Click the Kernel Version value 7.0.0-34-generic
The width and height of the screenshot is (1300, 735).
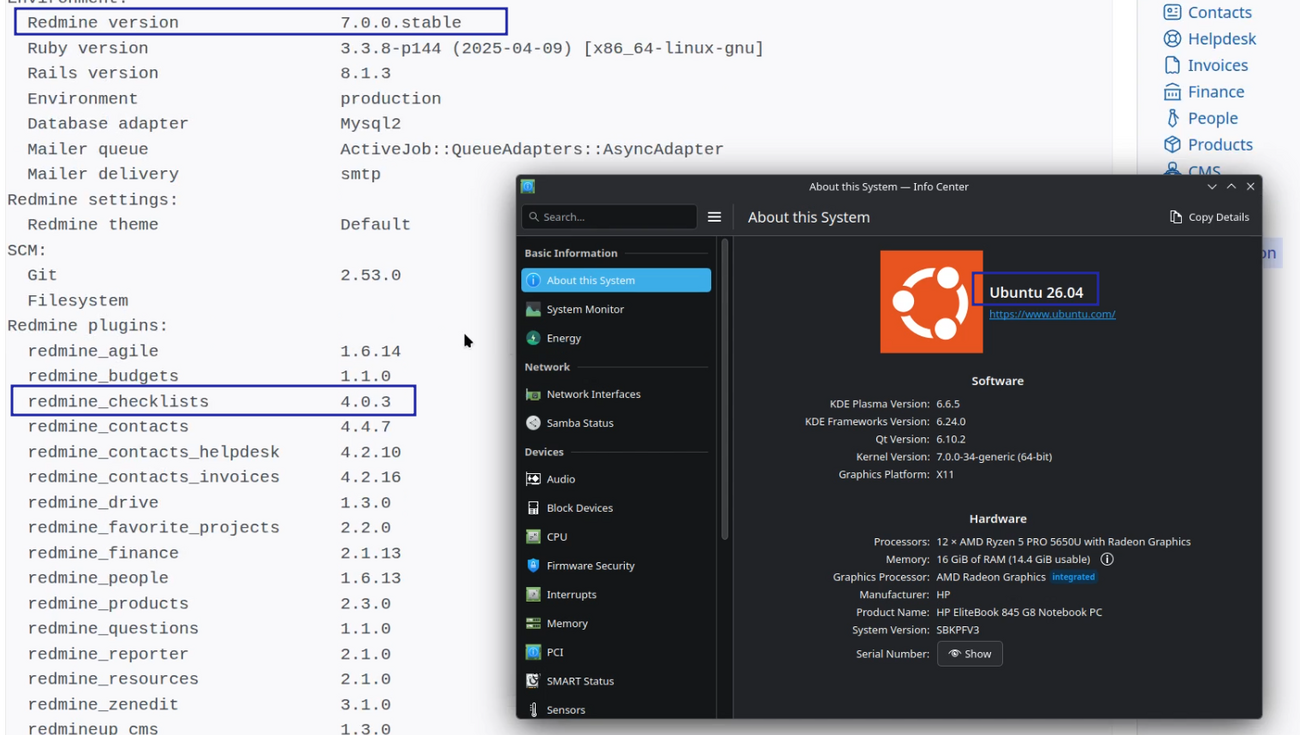point(993,457)
